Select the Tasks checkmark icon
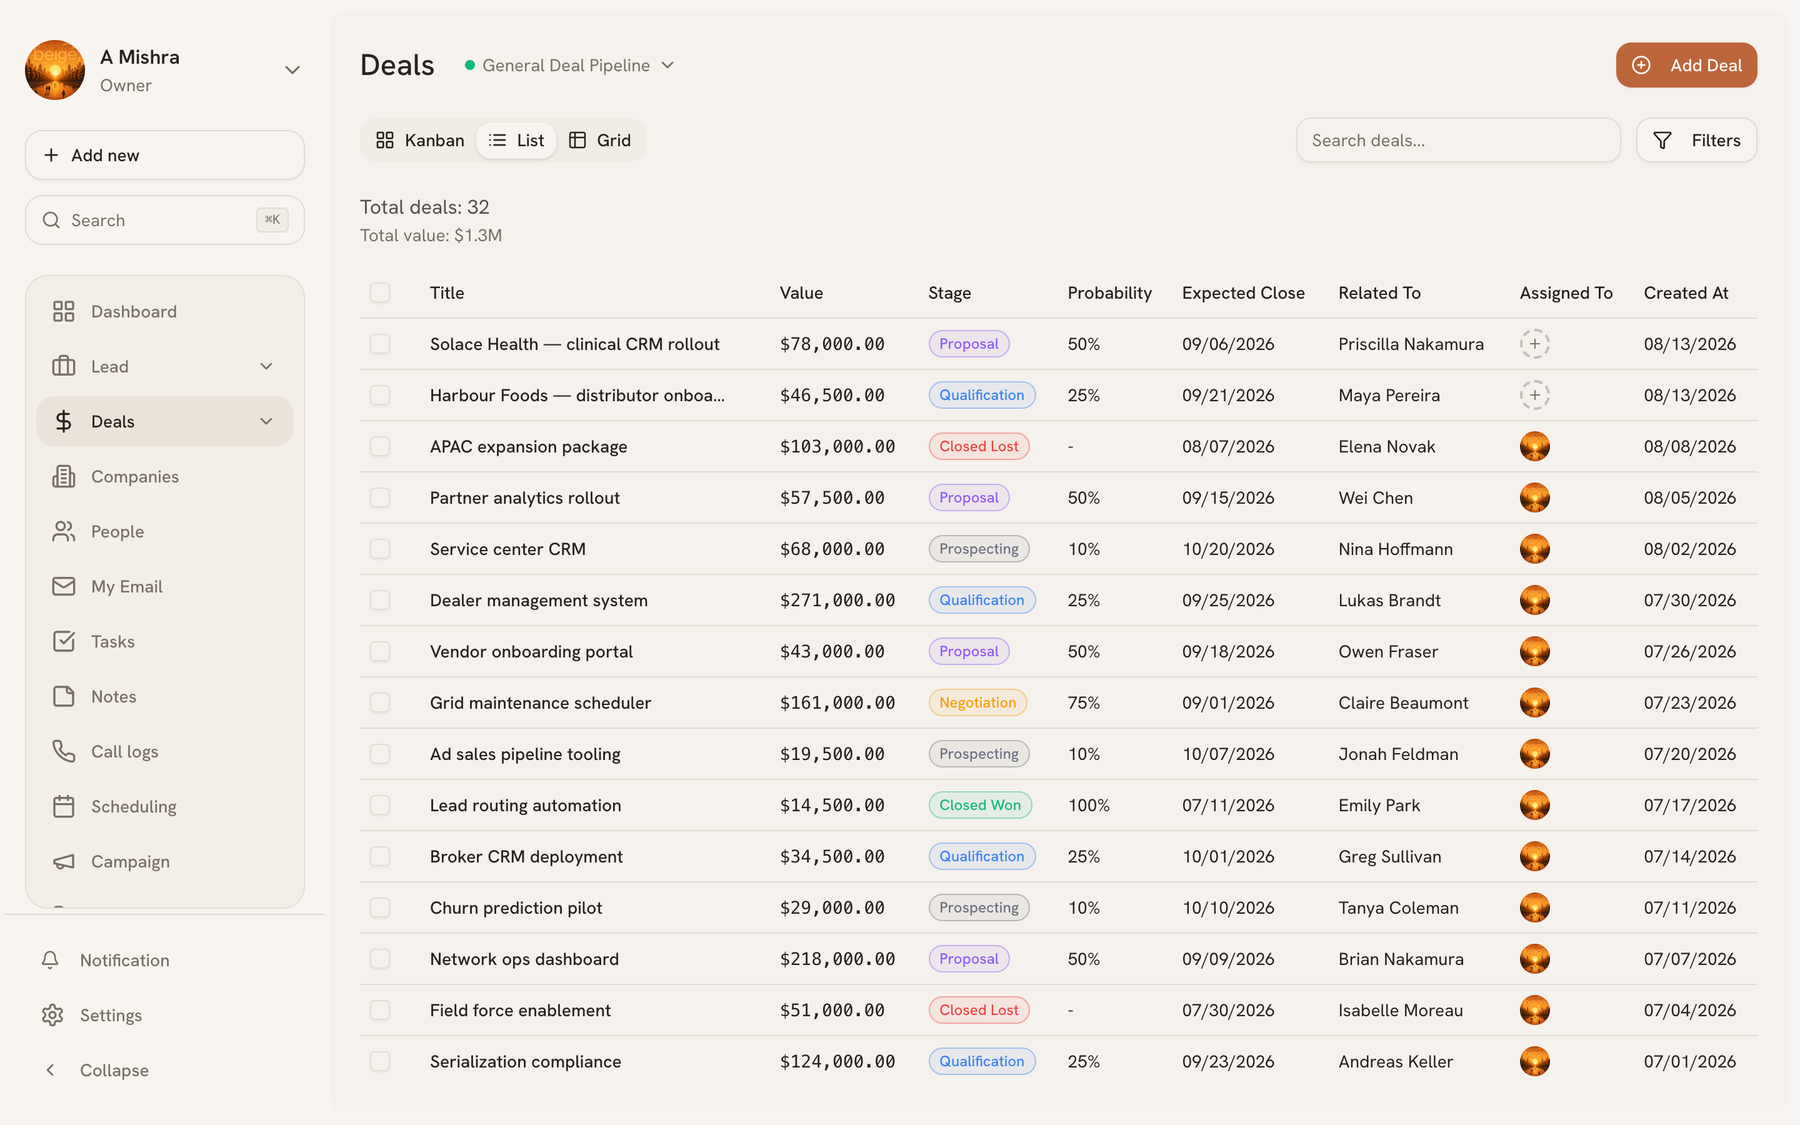 pos(64,642)
